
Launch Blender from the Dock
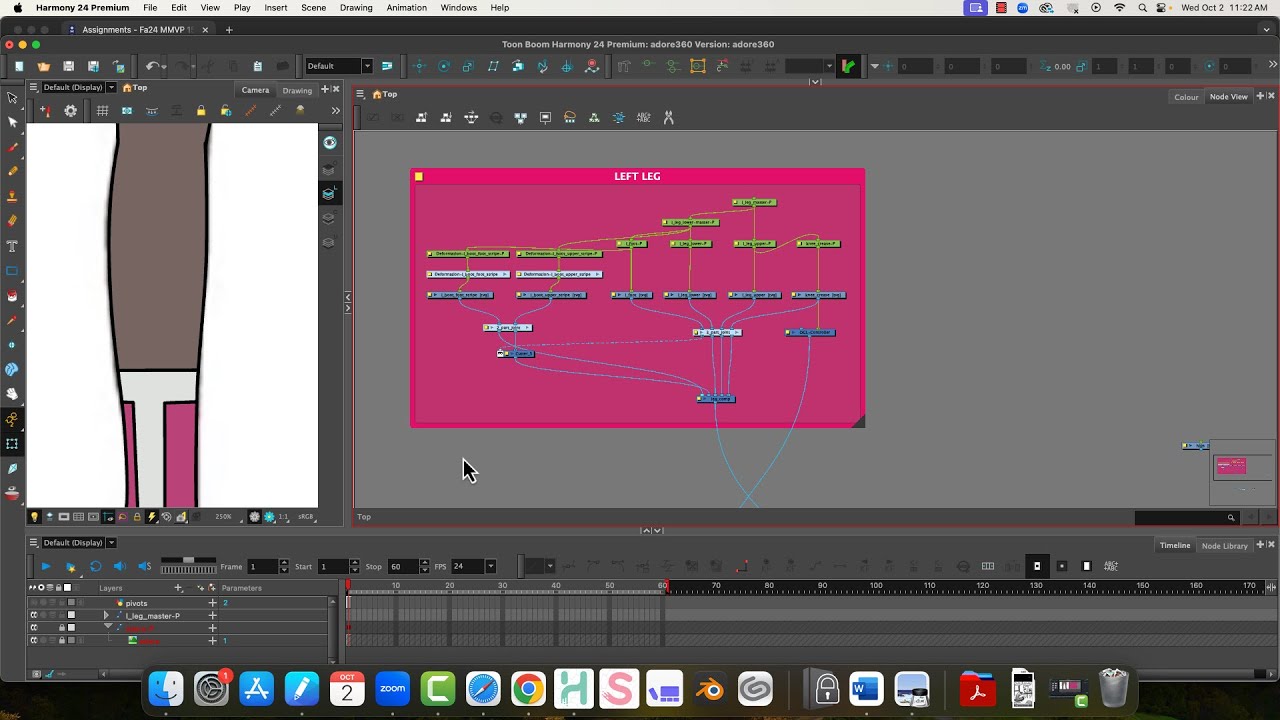pos(709,689)
